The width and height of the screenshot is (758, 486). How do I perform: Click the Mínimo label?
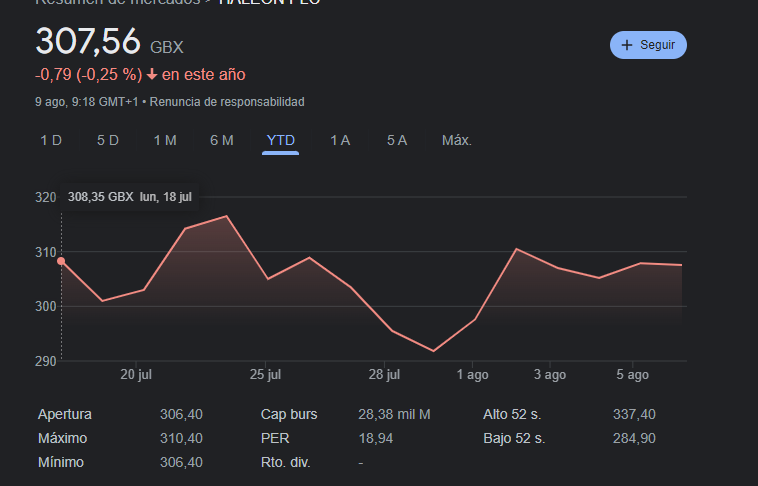(61, 462)
